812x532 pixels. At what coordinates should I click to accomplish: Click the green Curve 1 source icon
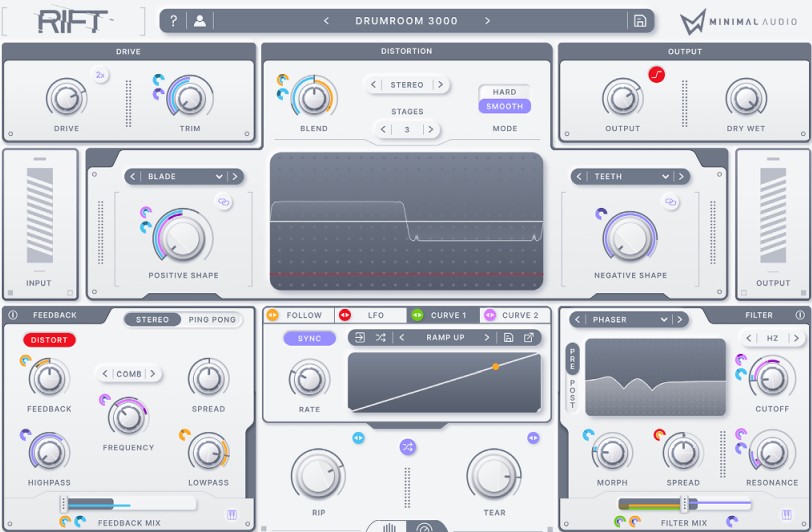point(417,315)
